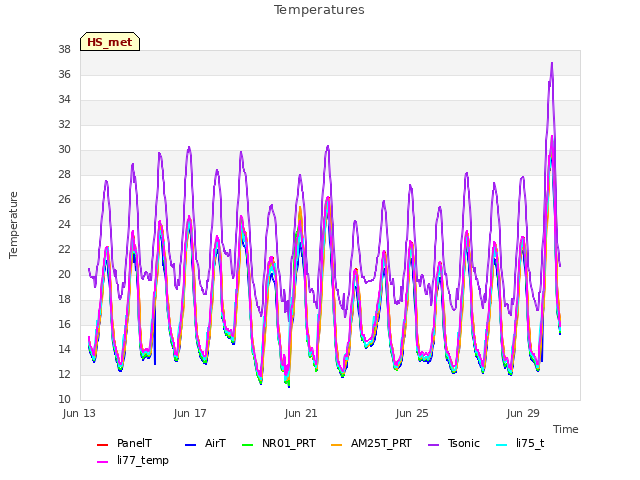This screenshot has width=640, height=480.
Task: Select the li77_temp legend label
Action: coord(142,460)
